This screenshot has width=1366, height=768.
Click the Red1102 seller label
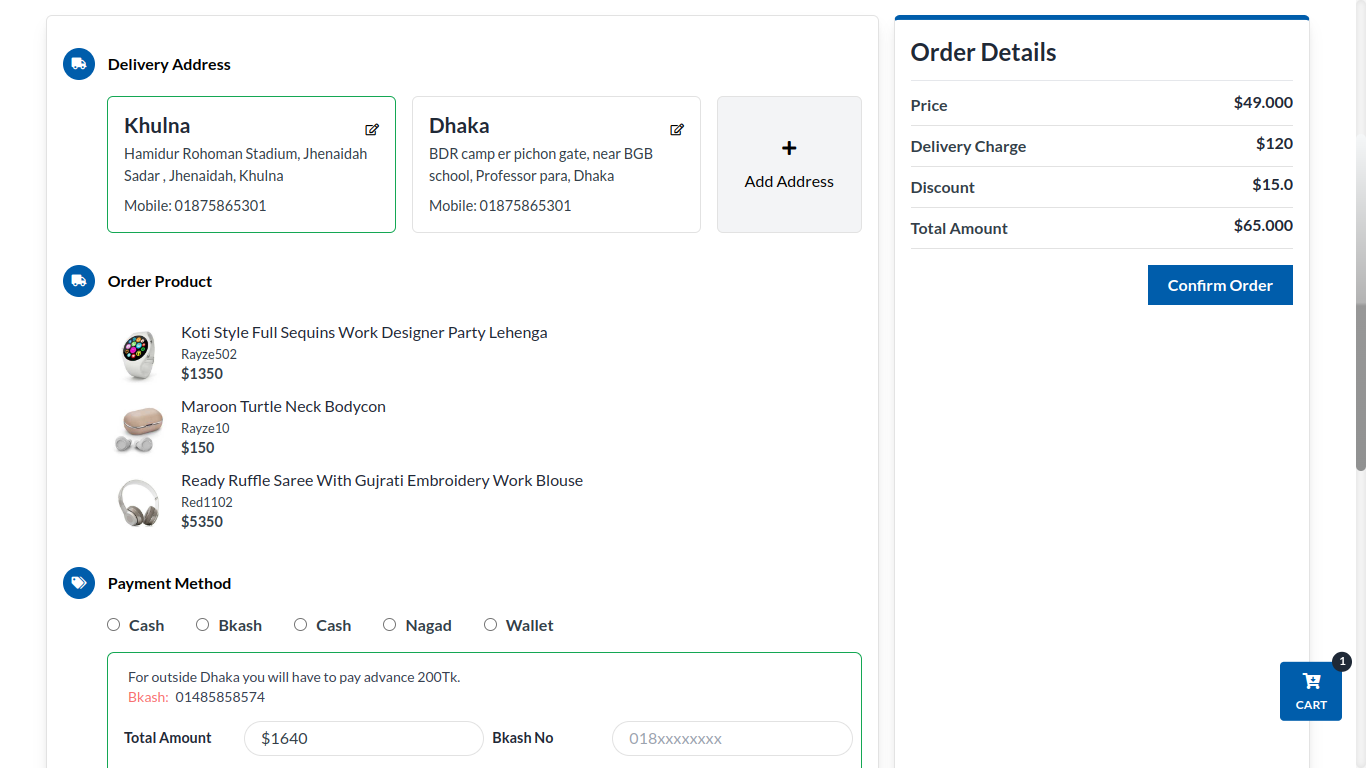point(207,502)
